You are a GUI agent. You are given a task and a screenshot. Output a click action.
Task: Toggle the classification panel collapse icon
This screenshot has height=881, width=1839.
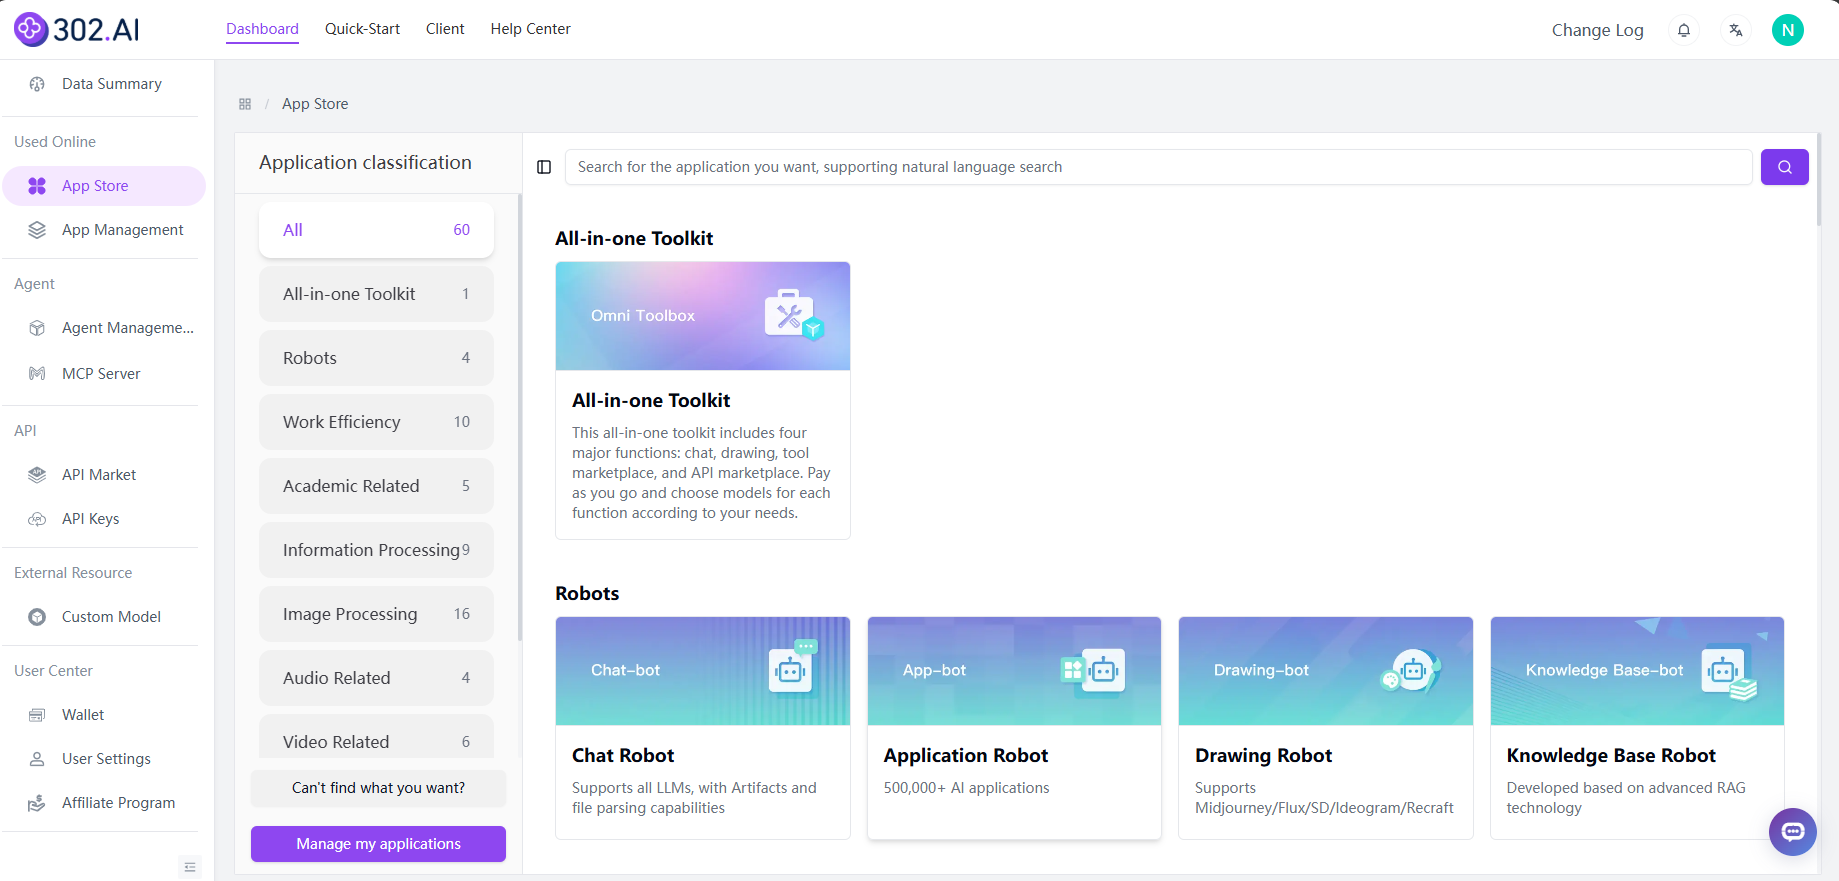(x=544, y=167)
